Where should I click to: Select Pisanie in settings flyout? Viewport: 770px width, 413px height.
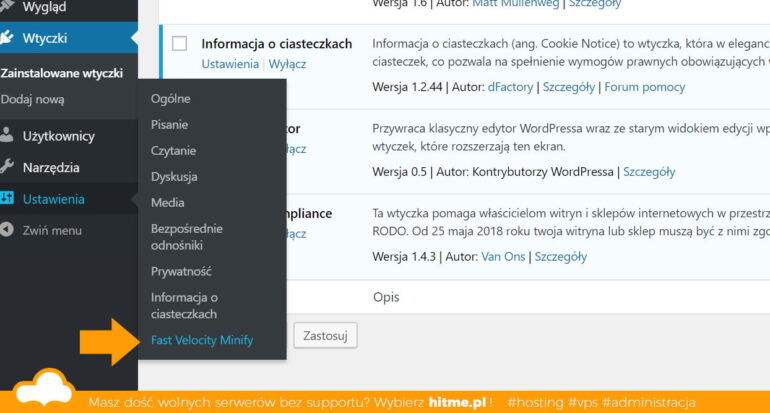[169, 124]
